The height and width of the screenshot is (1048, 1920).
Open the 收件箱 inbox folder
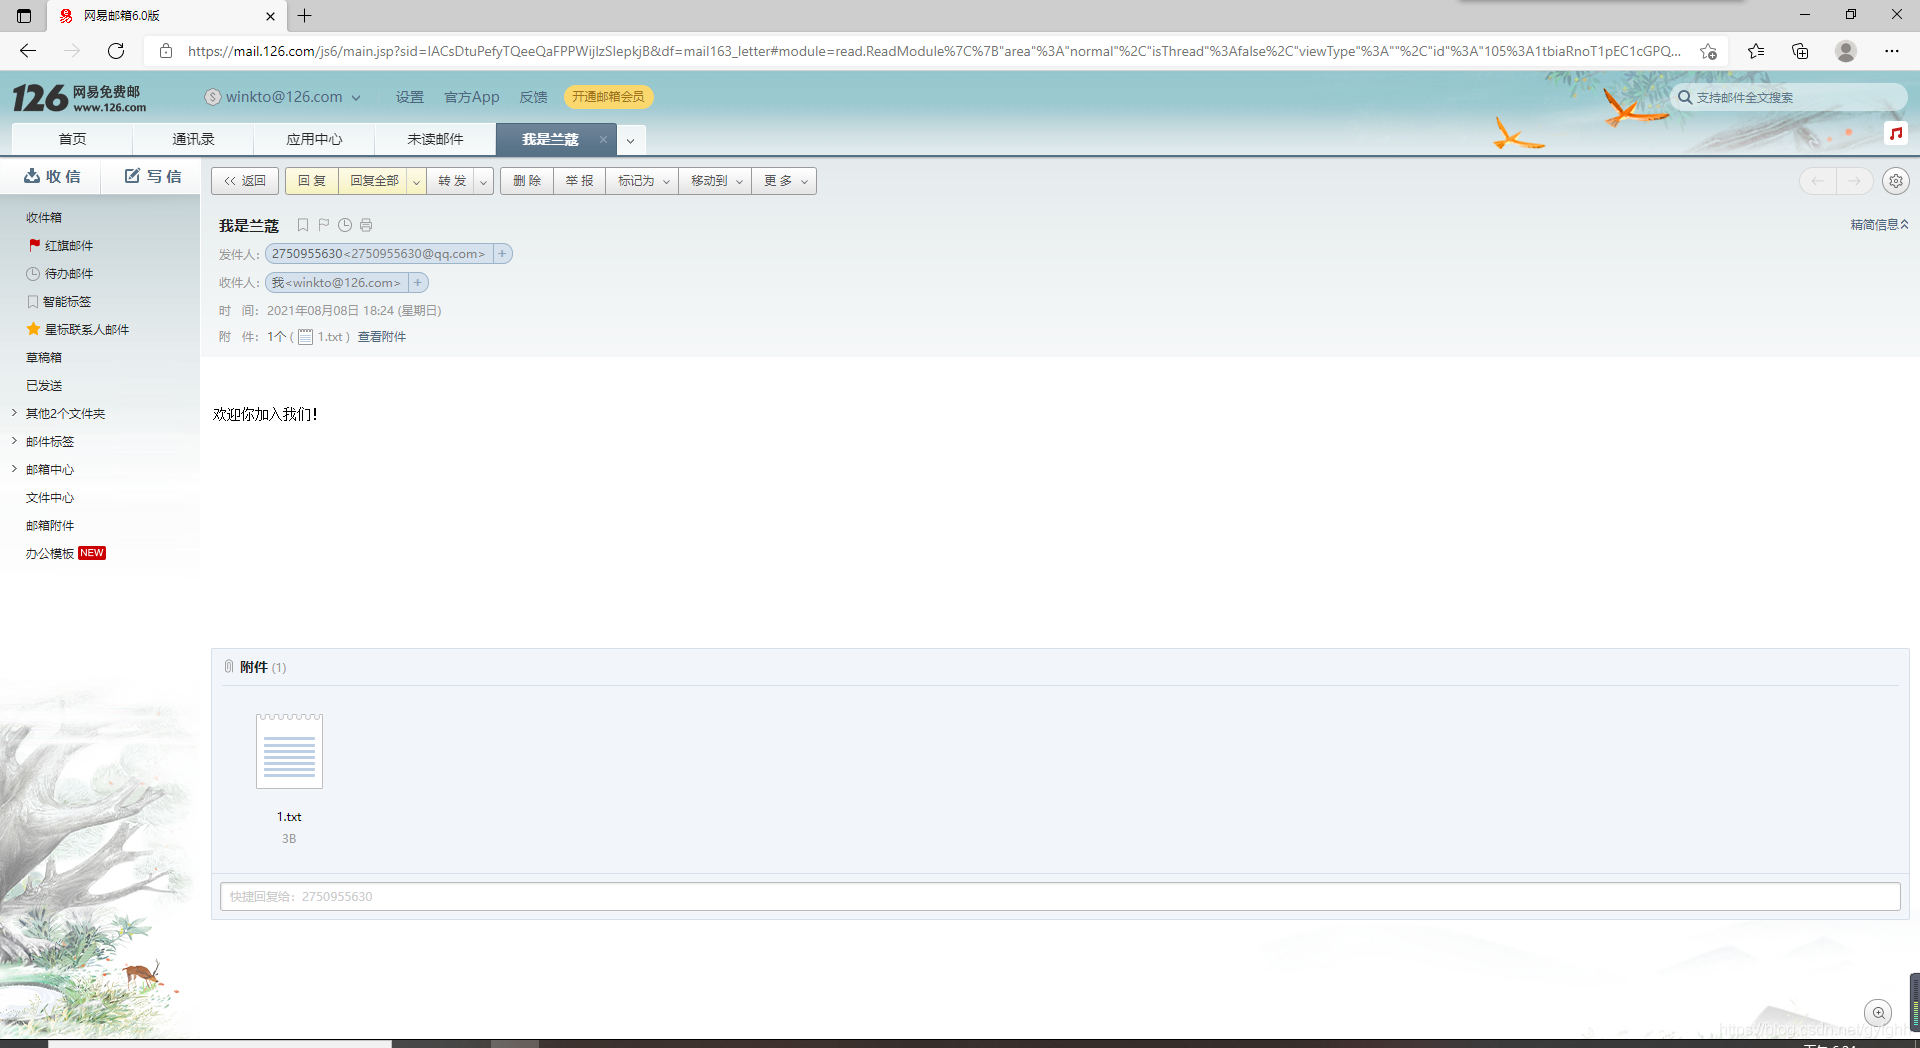point(44,217)
